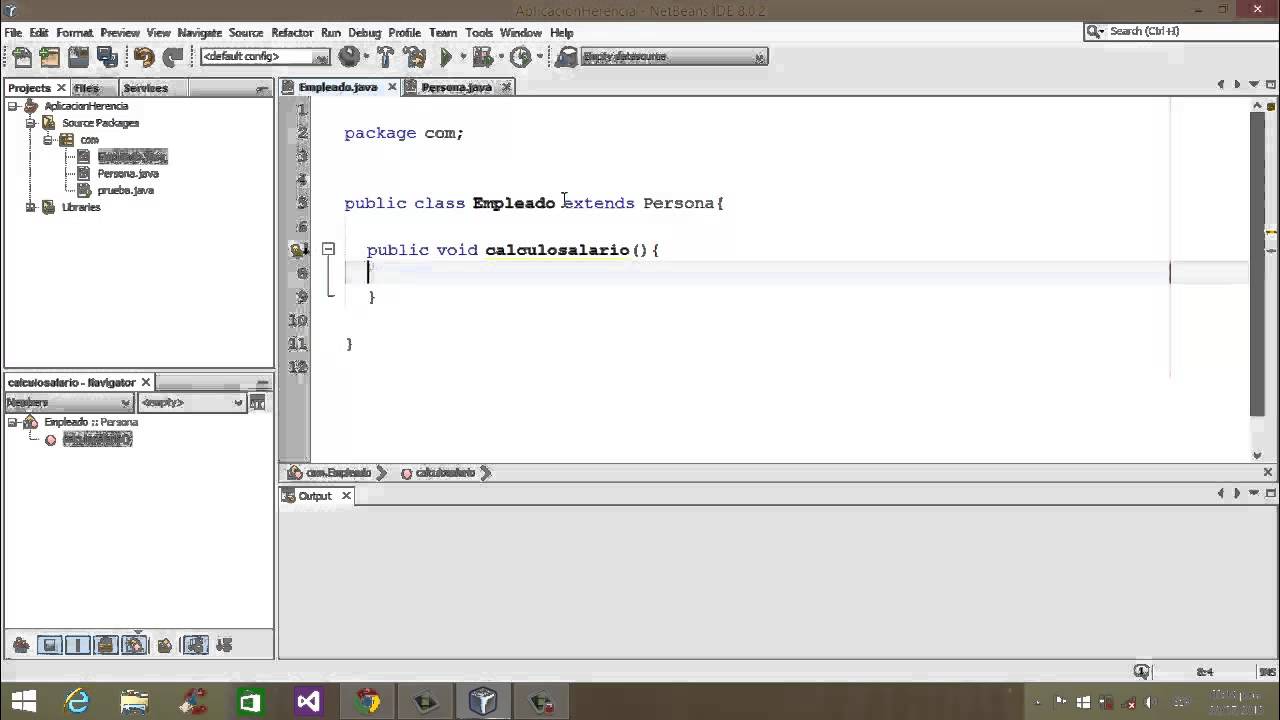The height and width of the screenshot is (720, 1280).
Task: Open the Empty datasource dropdown
Action: pyautogui.click(x=673, y=57)
